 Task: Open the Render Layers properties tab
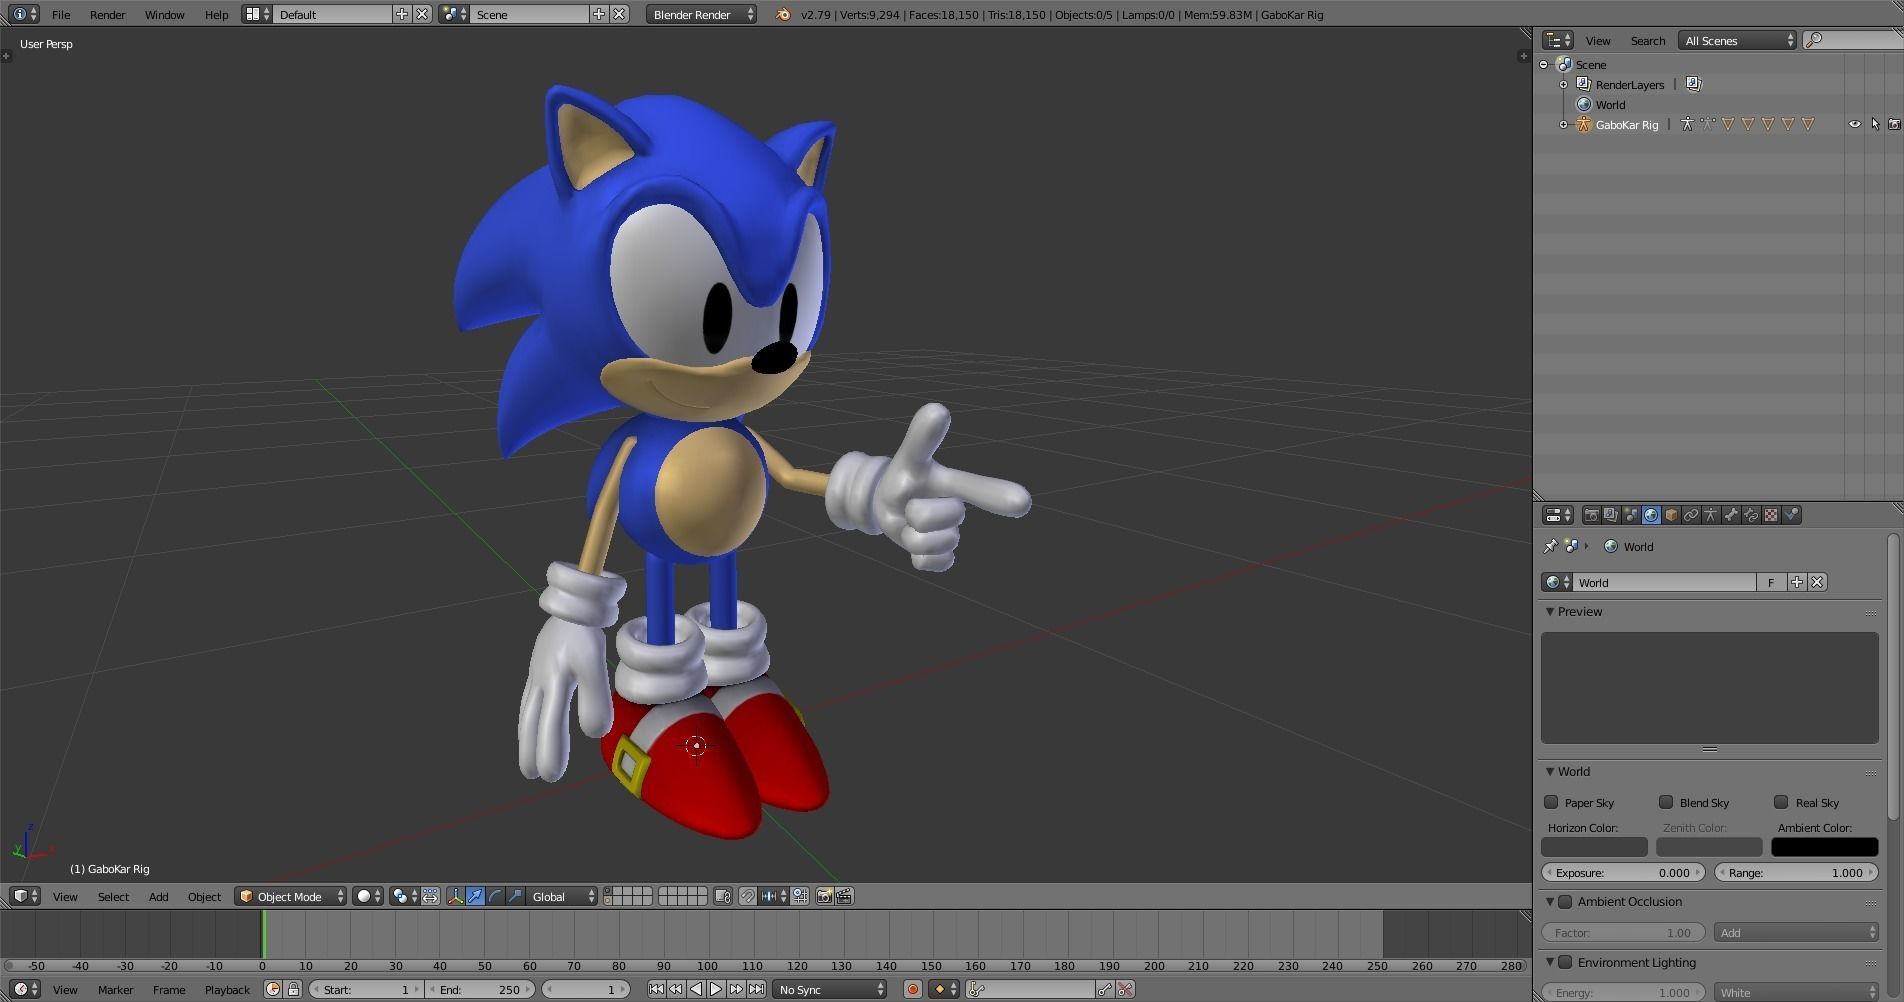pos(1611,515)
